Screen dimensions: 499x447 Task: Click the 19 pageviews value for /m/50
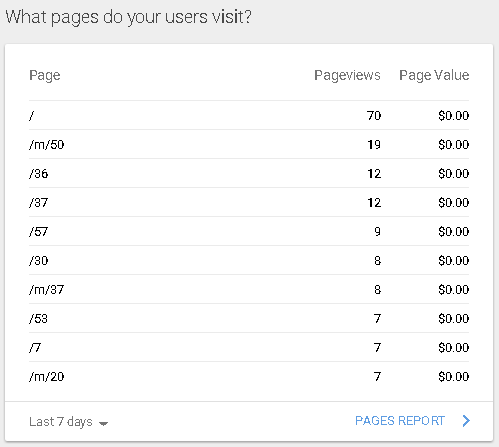click(374, 145)
